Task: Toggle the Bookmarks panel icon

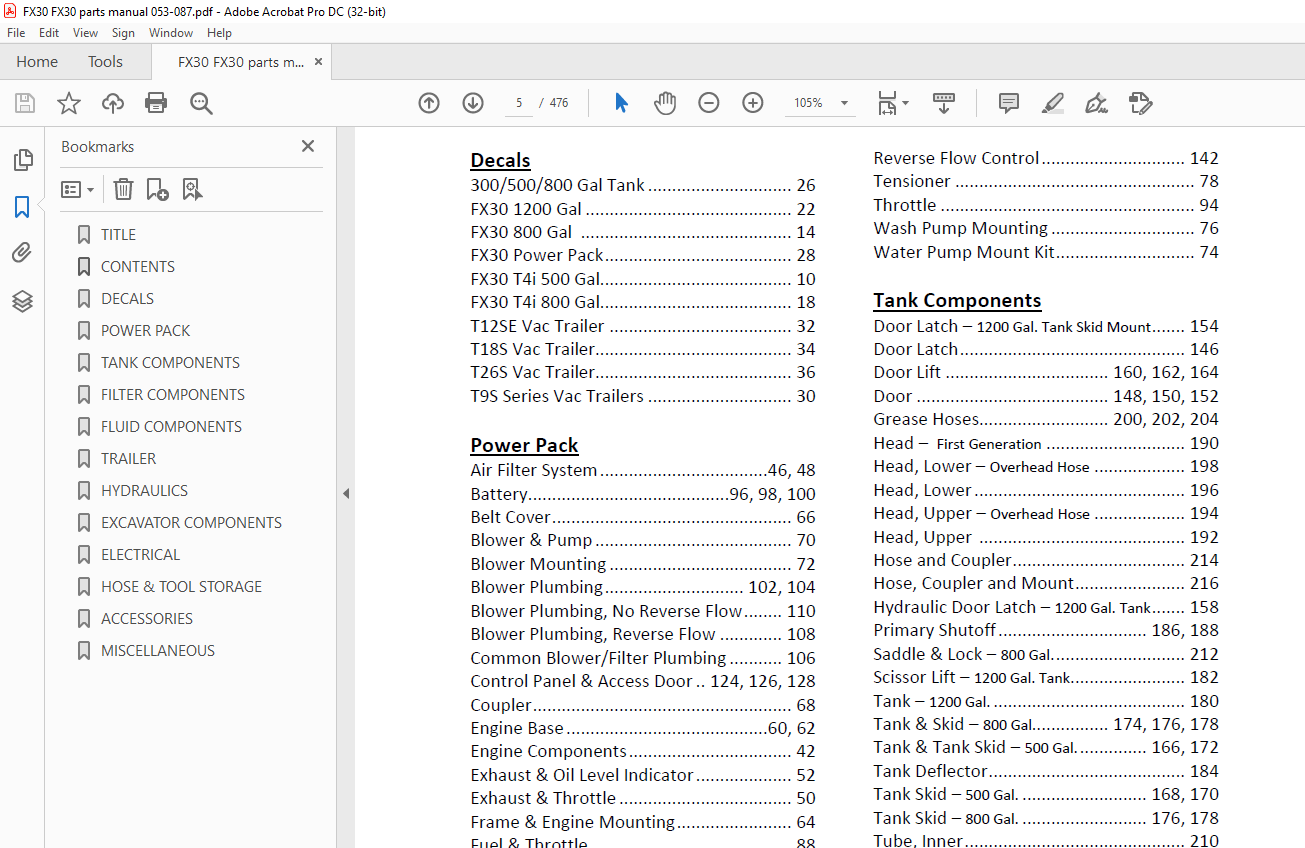Action: tap(22, 207)
